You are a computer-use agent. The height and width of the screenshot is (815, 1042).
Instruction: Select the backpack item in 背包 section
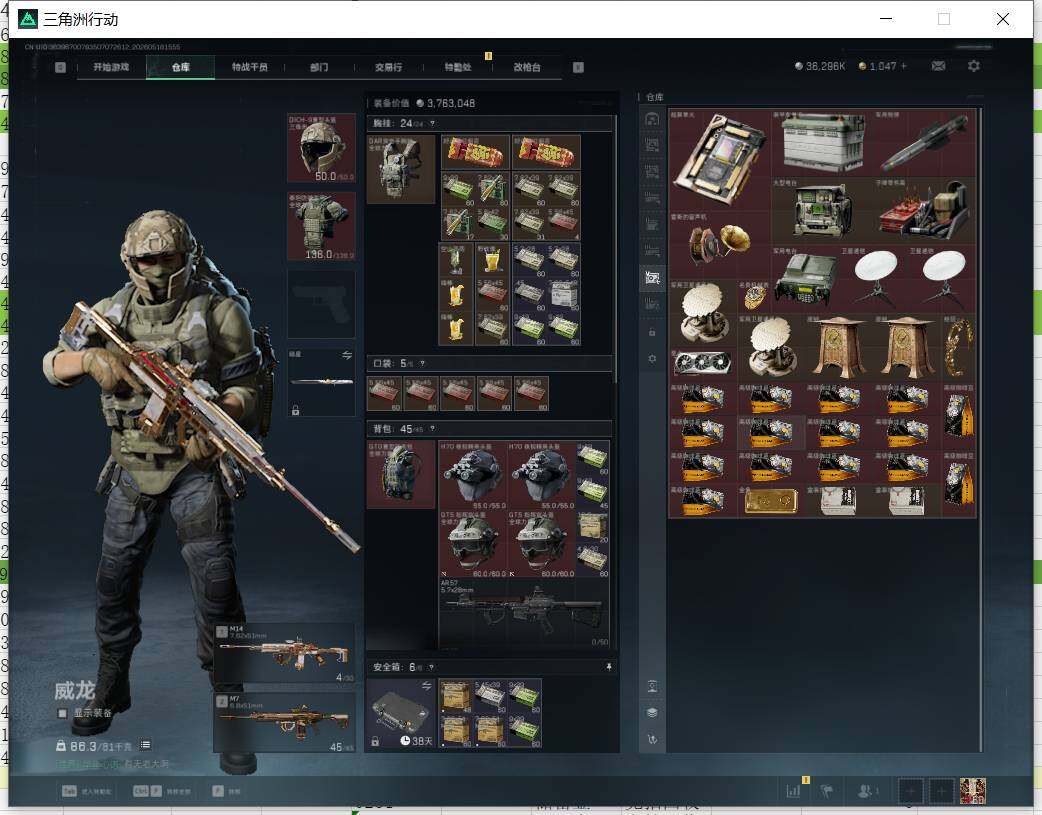[401, 475]
